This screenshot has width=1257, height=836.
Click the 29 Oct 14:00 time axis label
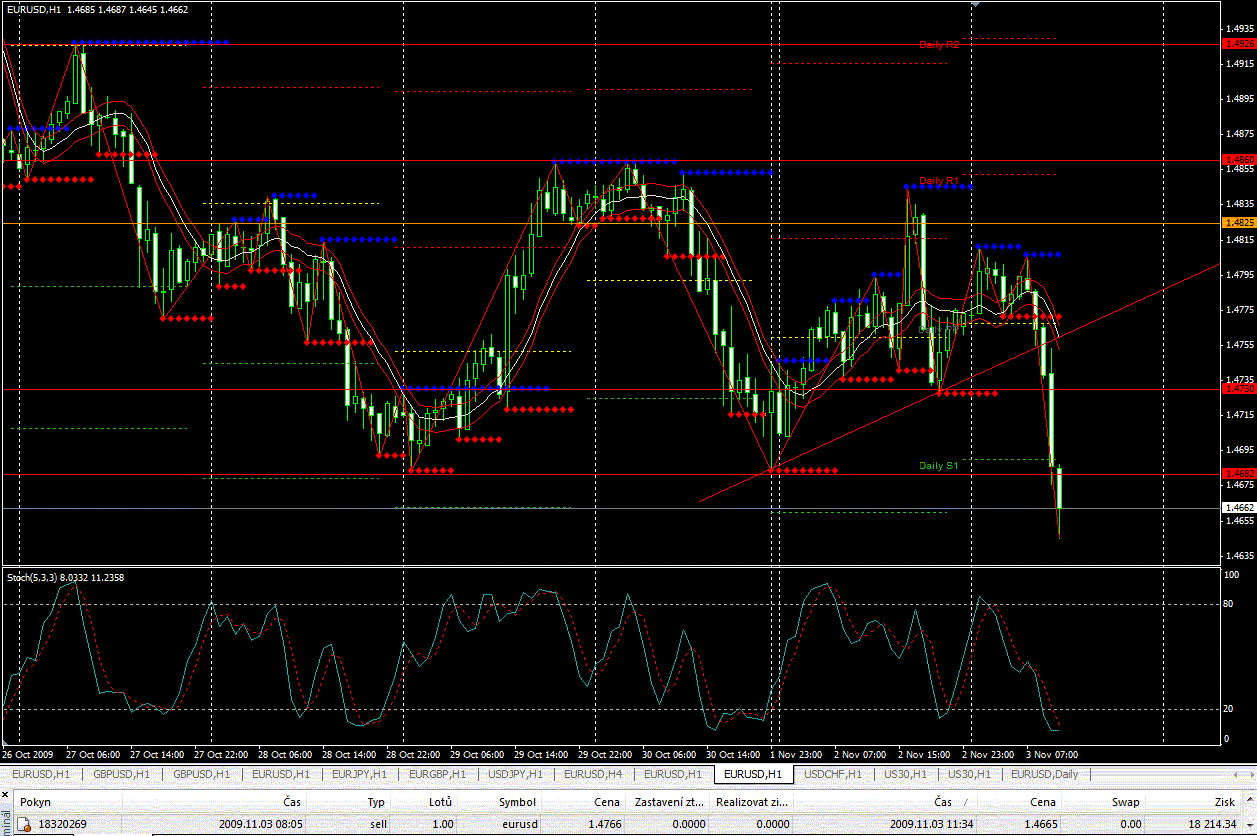(541, 755)
